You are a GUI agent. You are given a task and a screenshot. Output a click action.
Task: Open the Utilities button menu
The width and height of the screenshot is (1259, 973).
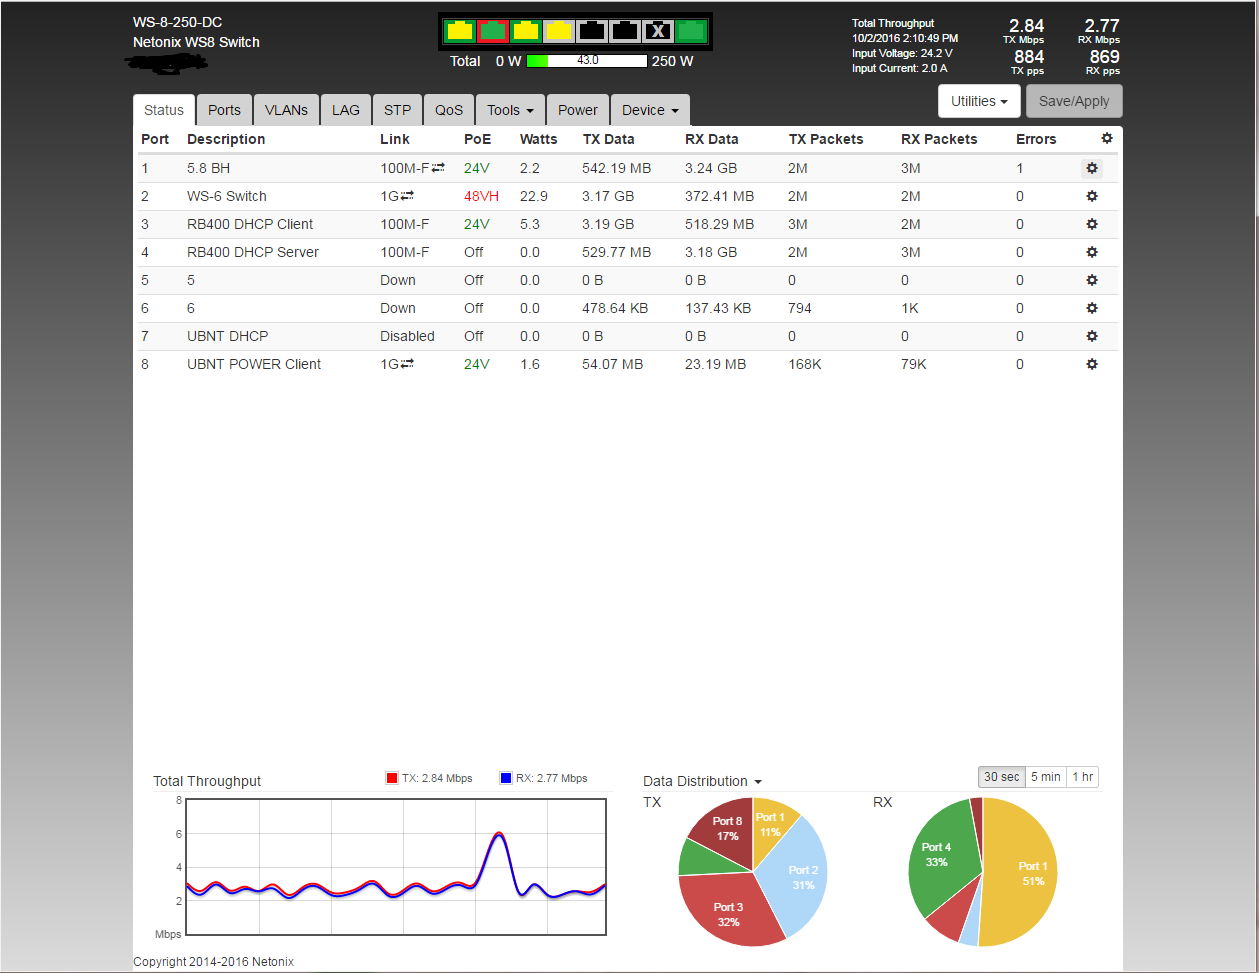click(x=979, y=101)
